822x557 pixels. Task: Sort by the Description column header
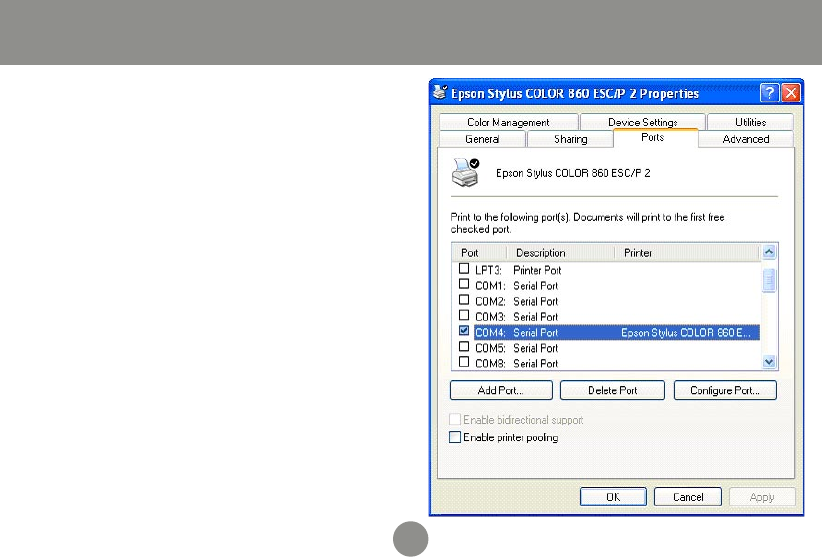[x=560, y=253]
